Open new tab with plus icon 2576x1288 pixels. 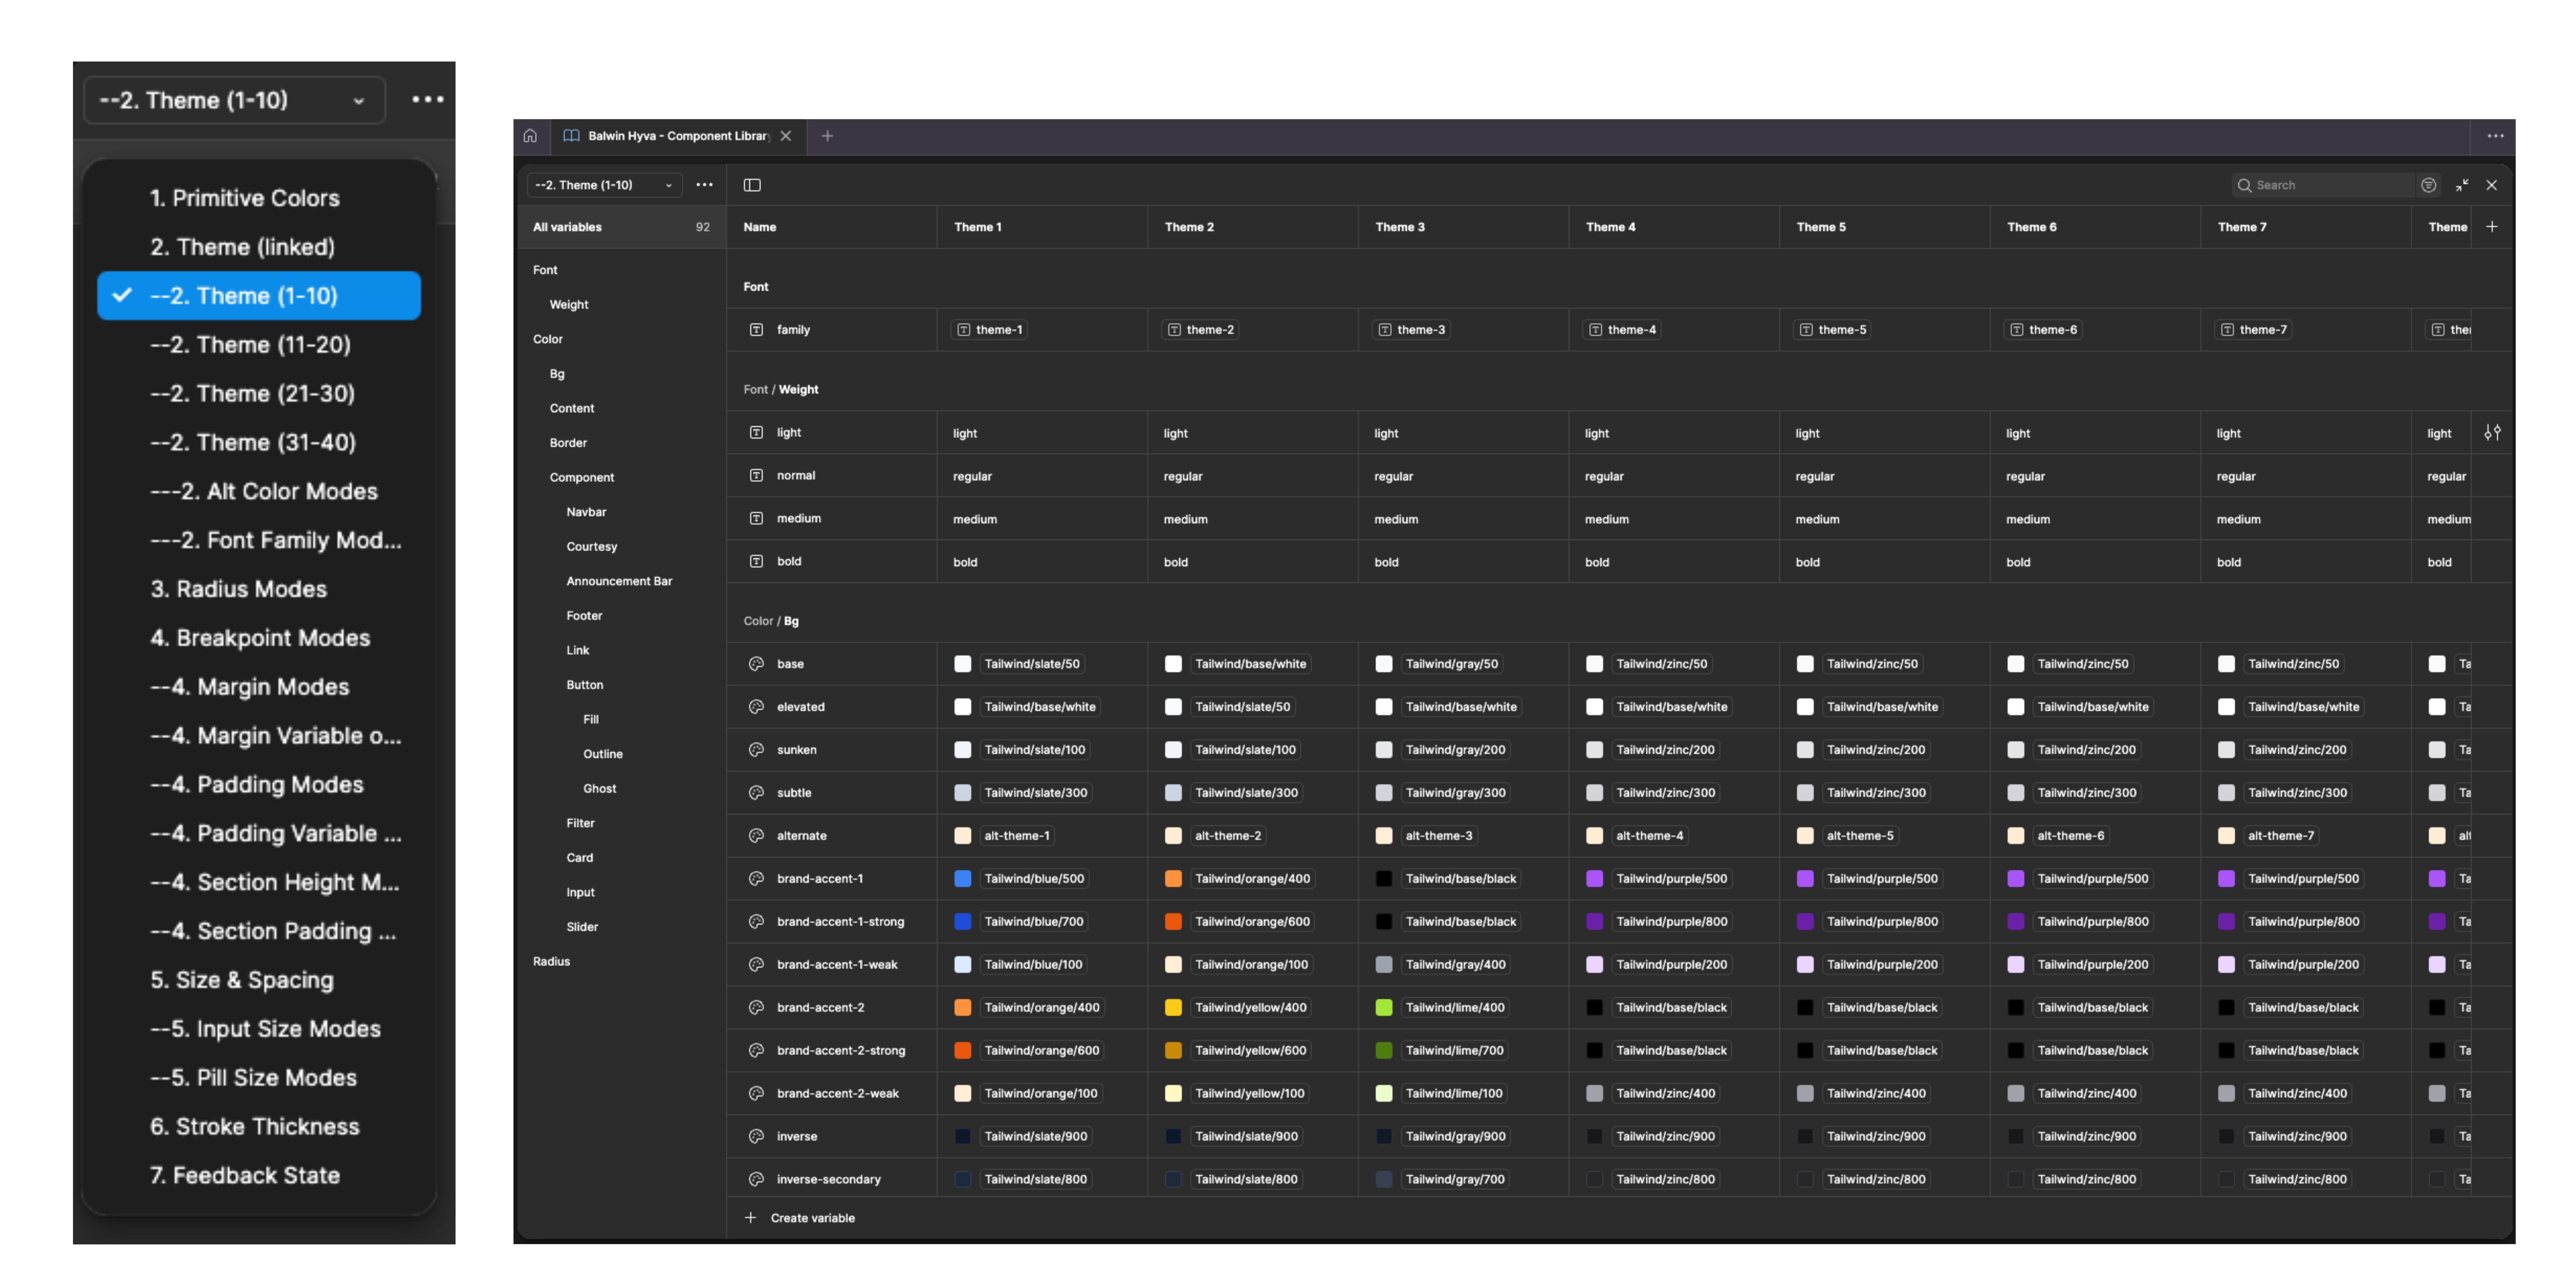click(827, 136)
